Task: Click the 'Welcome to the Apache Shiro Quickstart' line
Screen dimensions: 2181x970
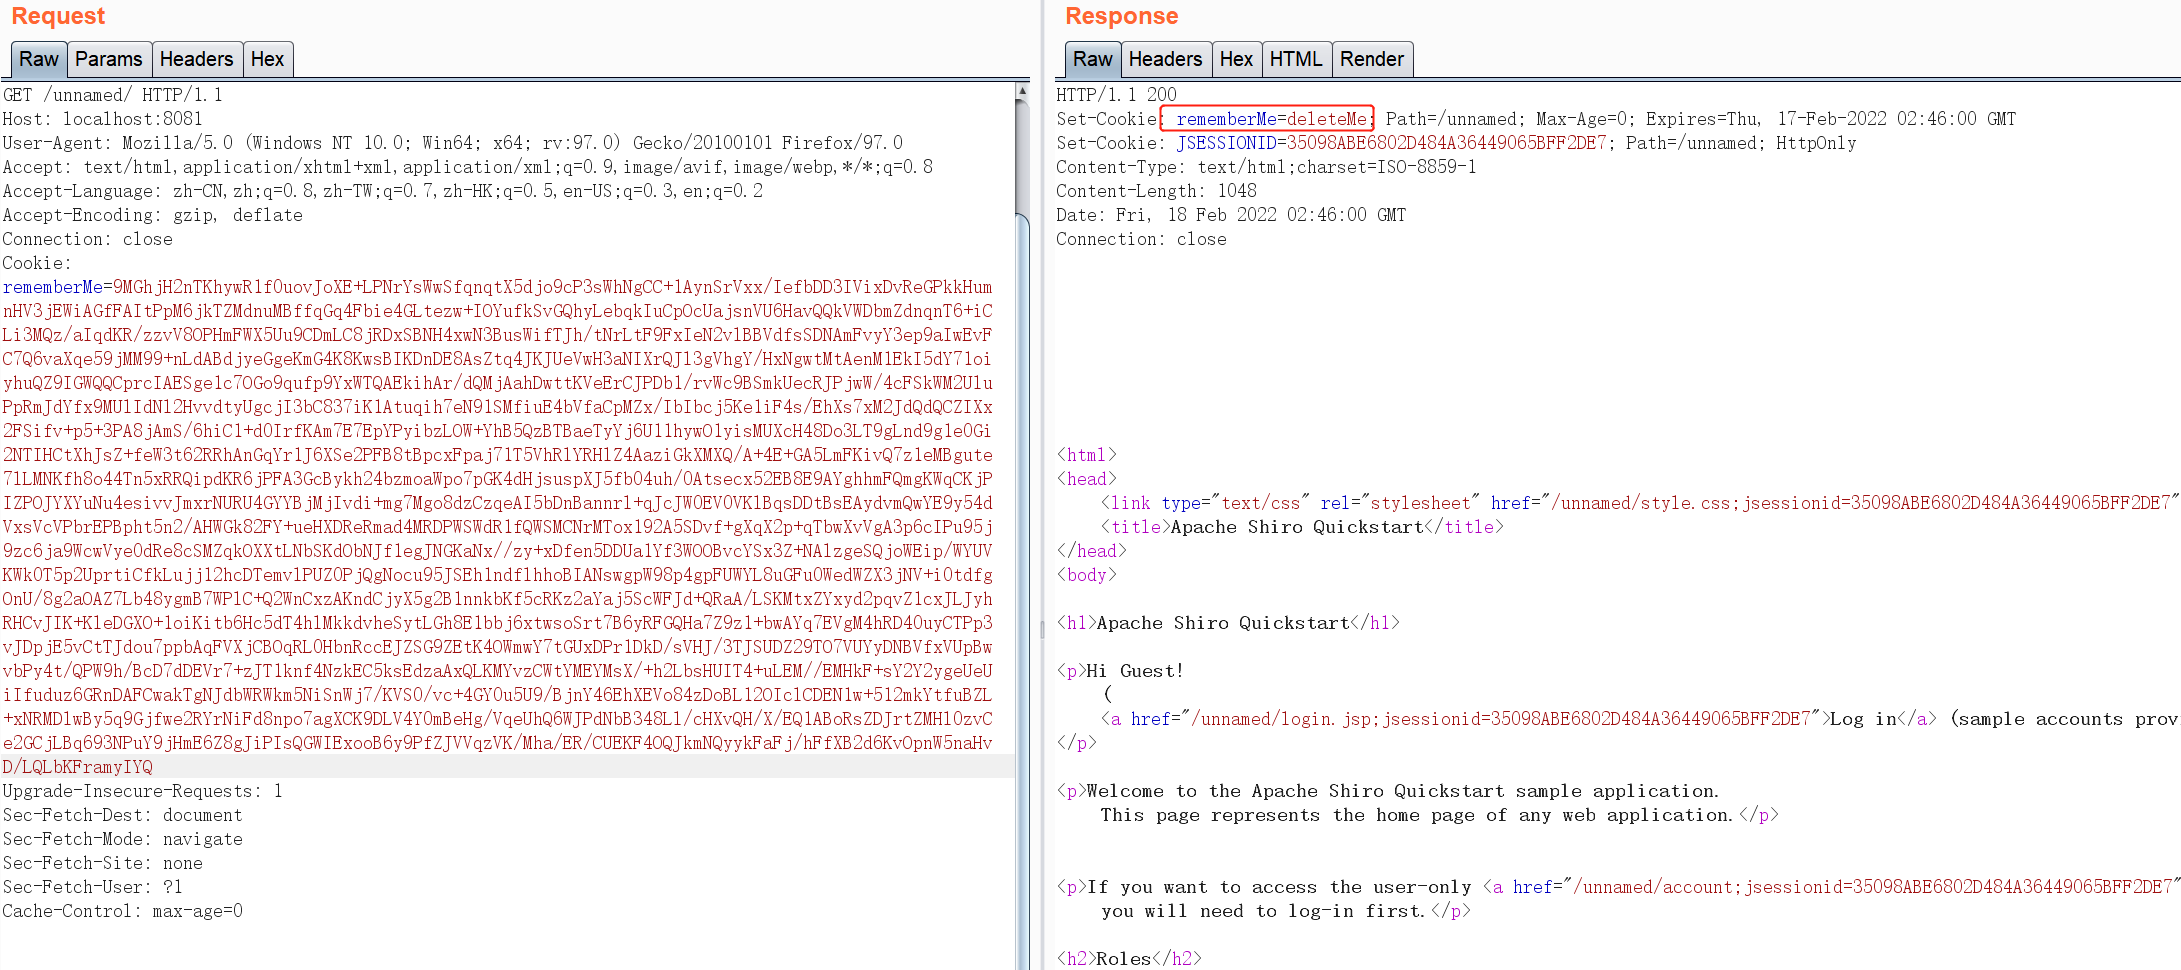Action: pos(1388,791)
